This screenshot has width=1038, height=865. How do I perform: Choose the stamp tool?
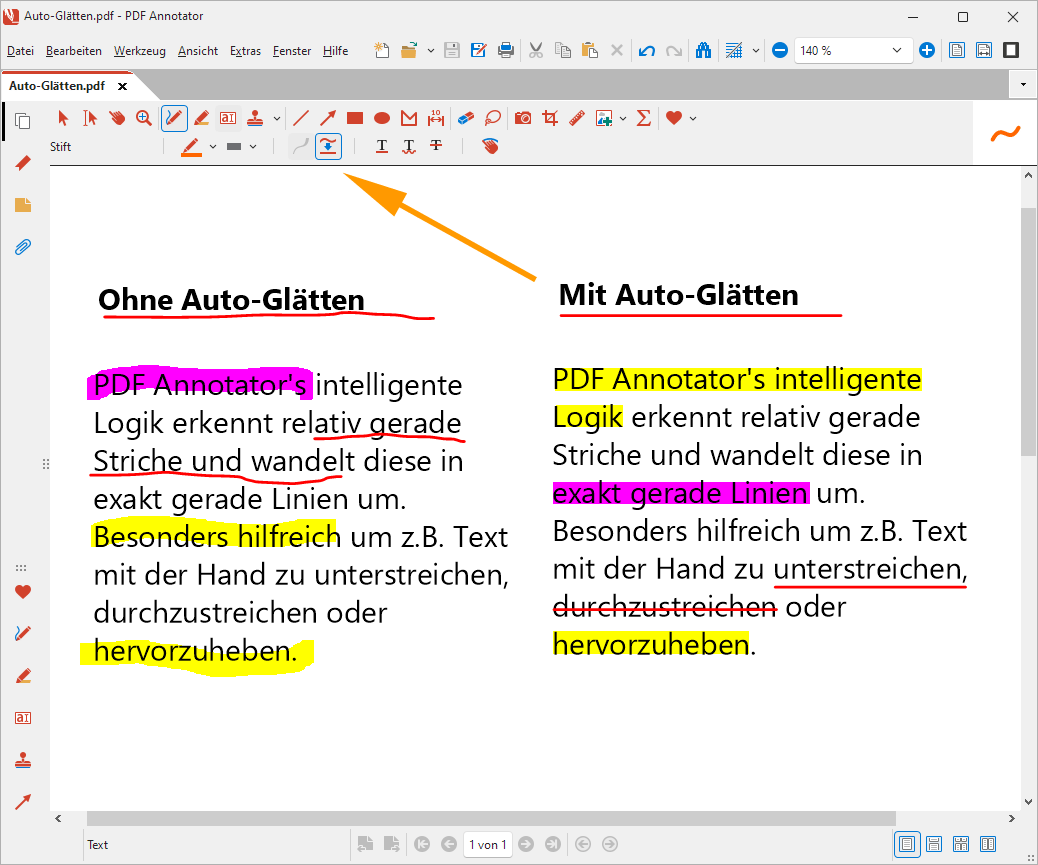click(256, 118)
